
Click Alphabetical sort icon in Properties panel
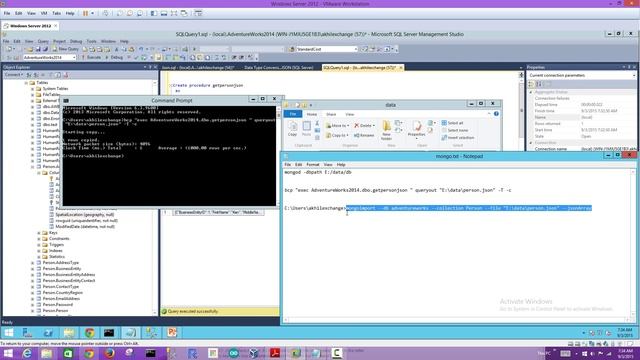click(x=539, y=84)
